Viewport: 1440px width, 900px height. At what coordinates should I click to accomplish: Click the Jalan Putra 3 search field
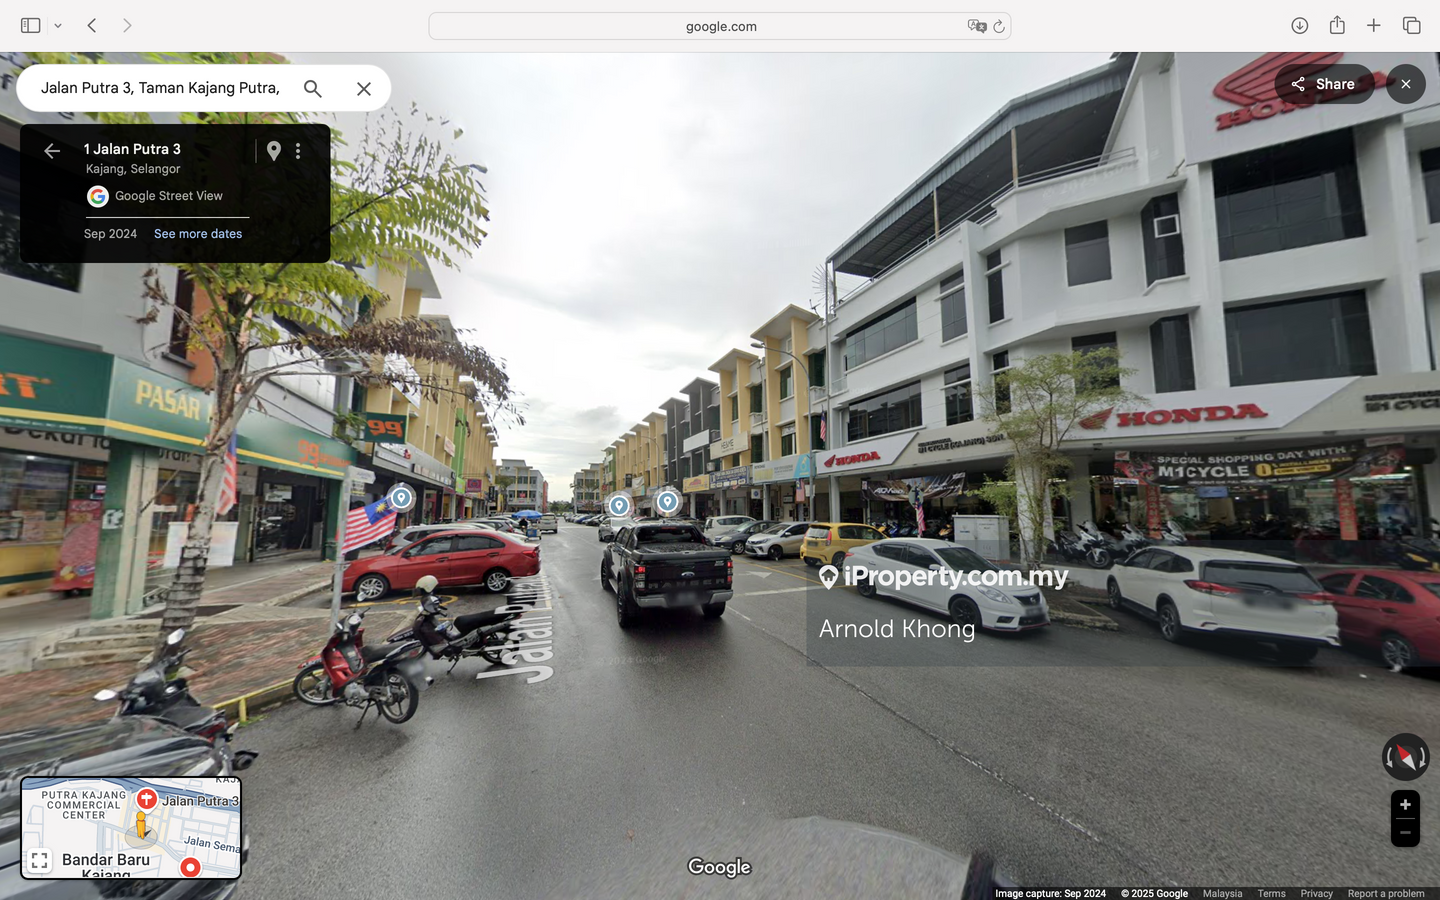pos(160,89)
